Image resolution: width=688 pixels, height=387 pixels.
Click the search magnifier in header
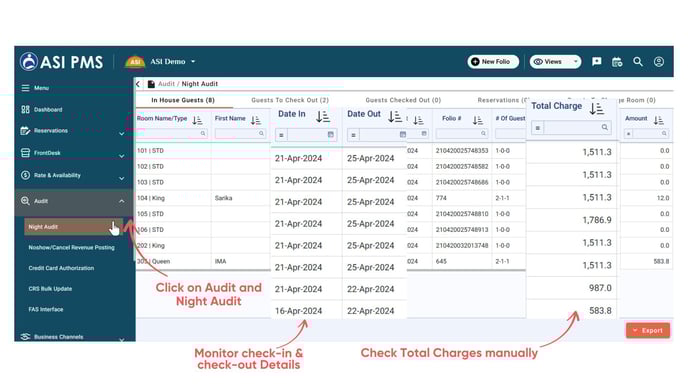pyautogui.click(x=638, y=62)
